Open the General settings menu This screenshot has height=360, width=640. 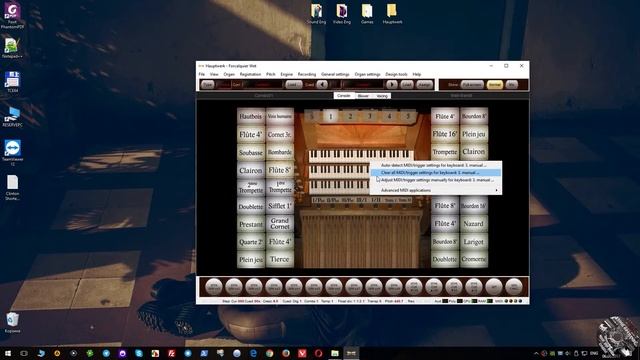click(x=335, y=74)
